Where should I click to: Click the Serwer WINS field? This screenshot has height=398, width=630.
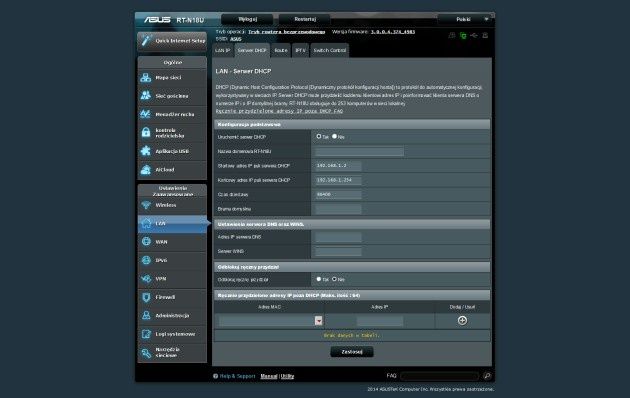pos(338,251)
